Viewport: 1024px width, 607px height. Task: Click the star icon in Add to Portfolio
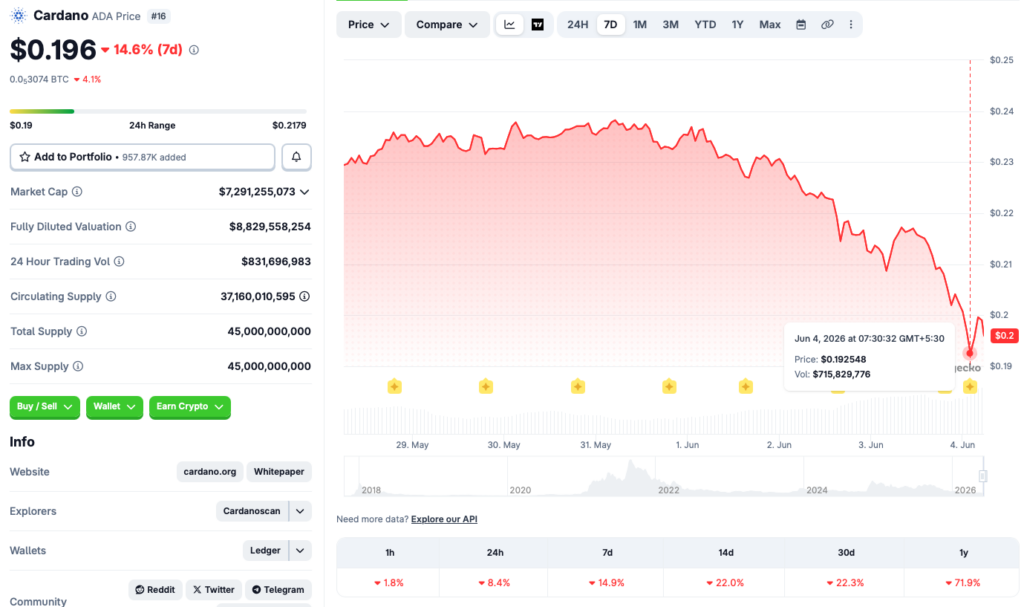tap(25, 157)
